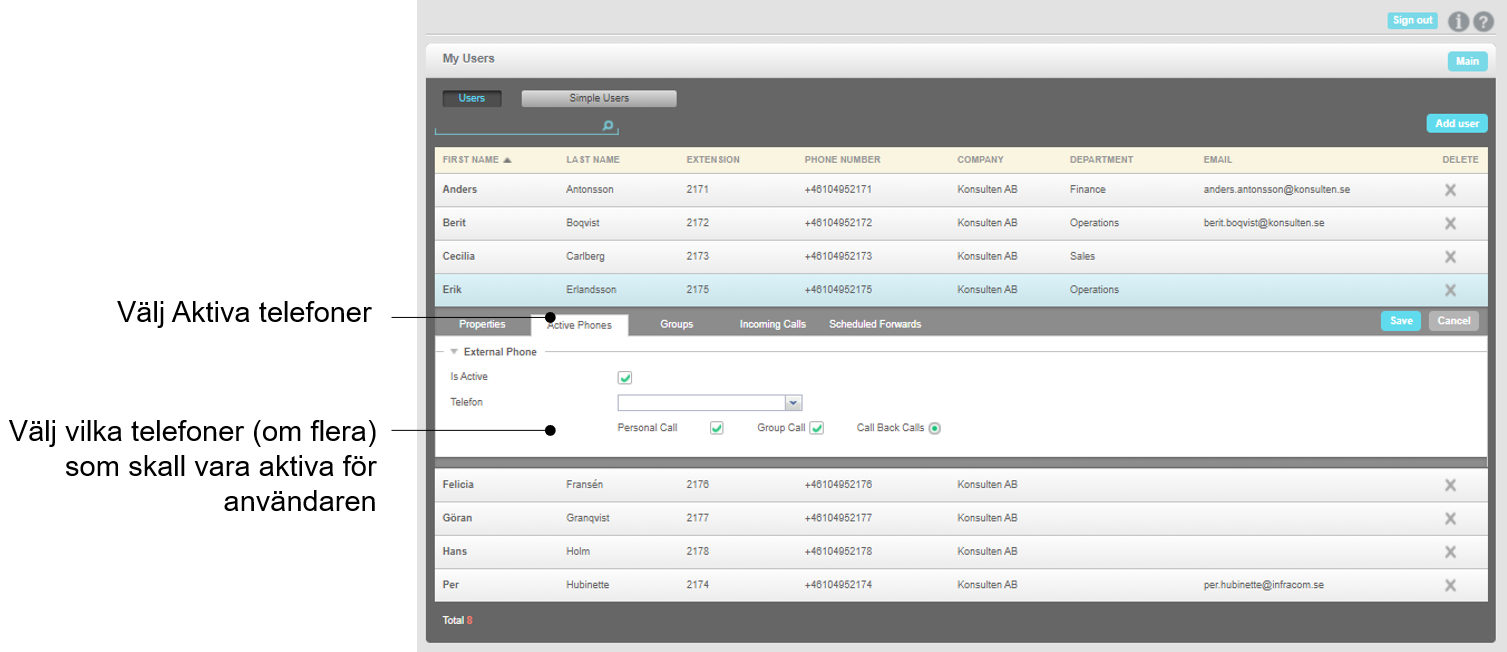Open the Scheduled Forwards tab

click(875, 324)
